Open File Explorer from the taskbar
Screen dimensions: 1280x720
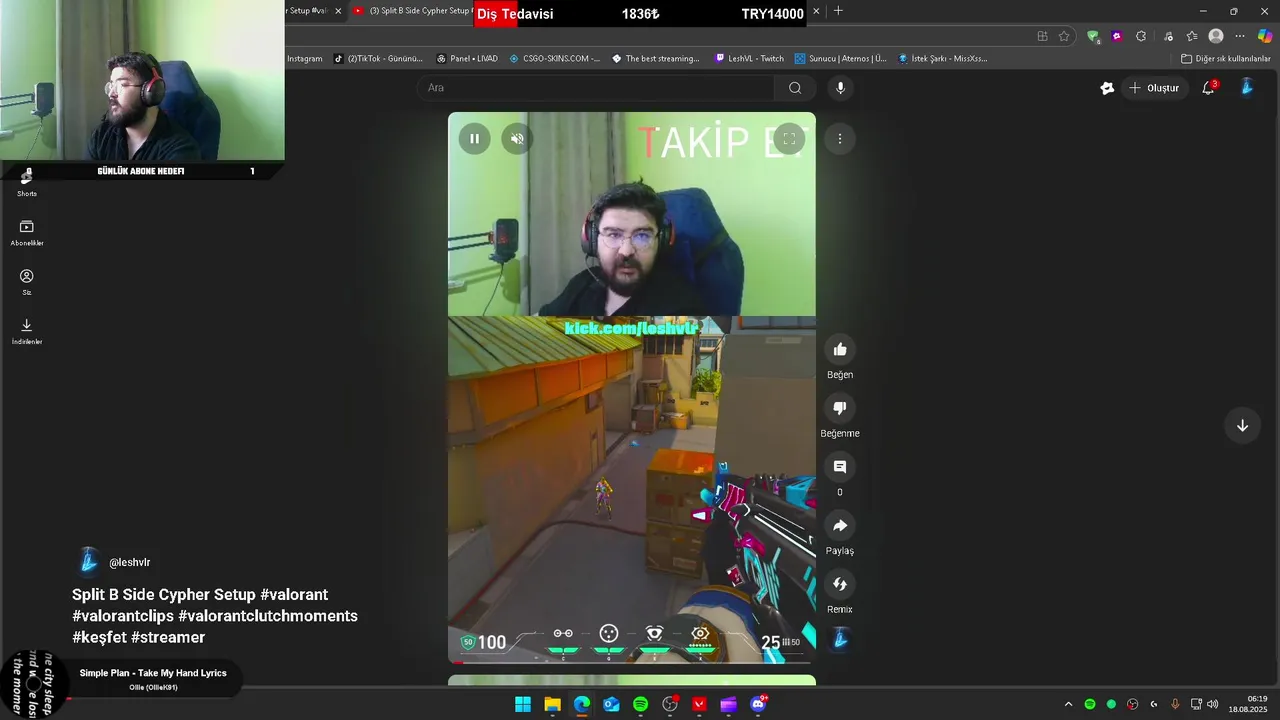tap(552, 704)
